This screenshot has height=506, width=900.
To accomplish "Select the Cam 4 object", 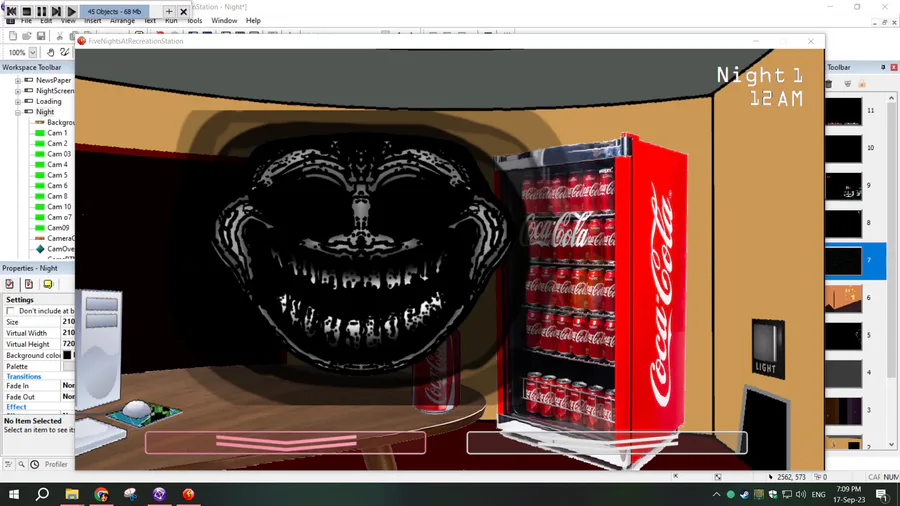I will pyautogui.click(x=57, y=165).
